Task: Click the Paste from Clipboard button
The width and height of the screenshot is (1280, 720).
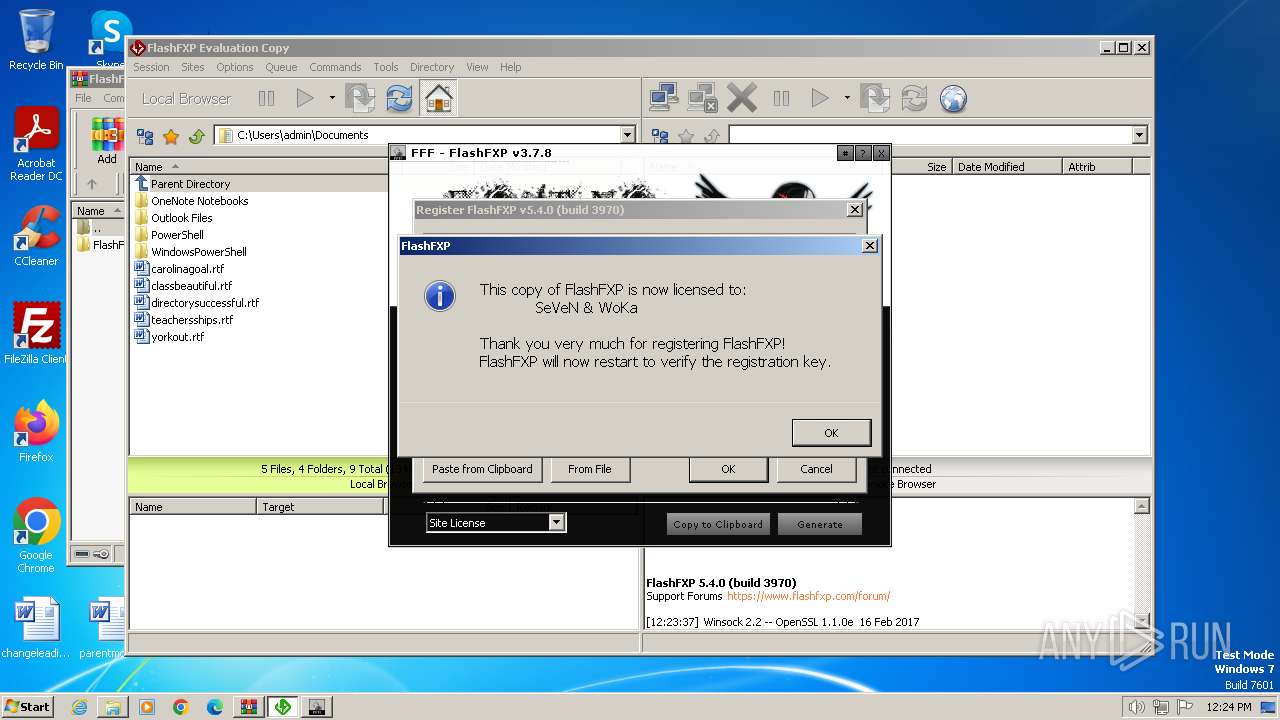Action: [482, 469]
